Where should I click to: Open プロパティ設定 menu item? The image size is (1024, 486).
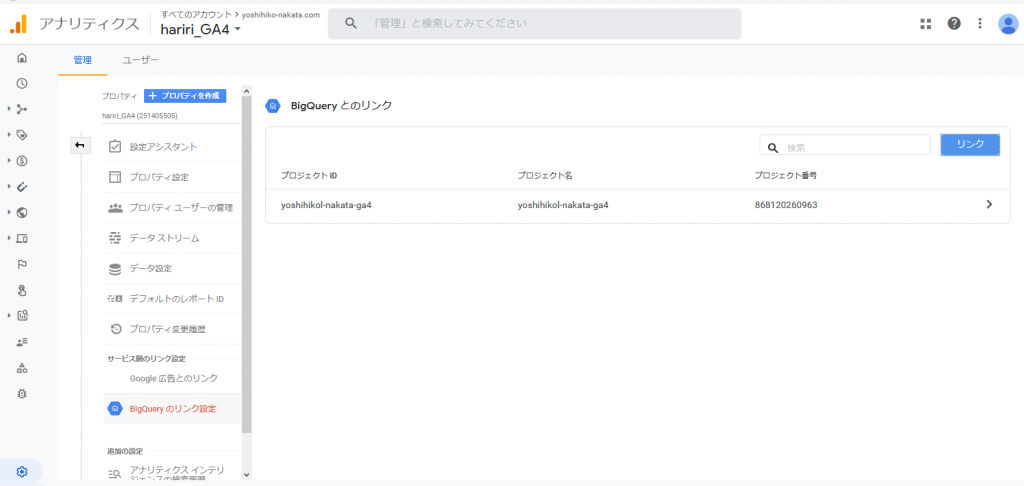click(x=172, y=177)
